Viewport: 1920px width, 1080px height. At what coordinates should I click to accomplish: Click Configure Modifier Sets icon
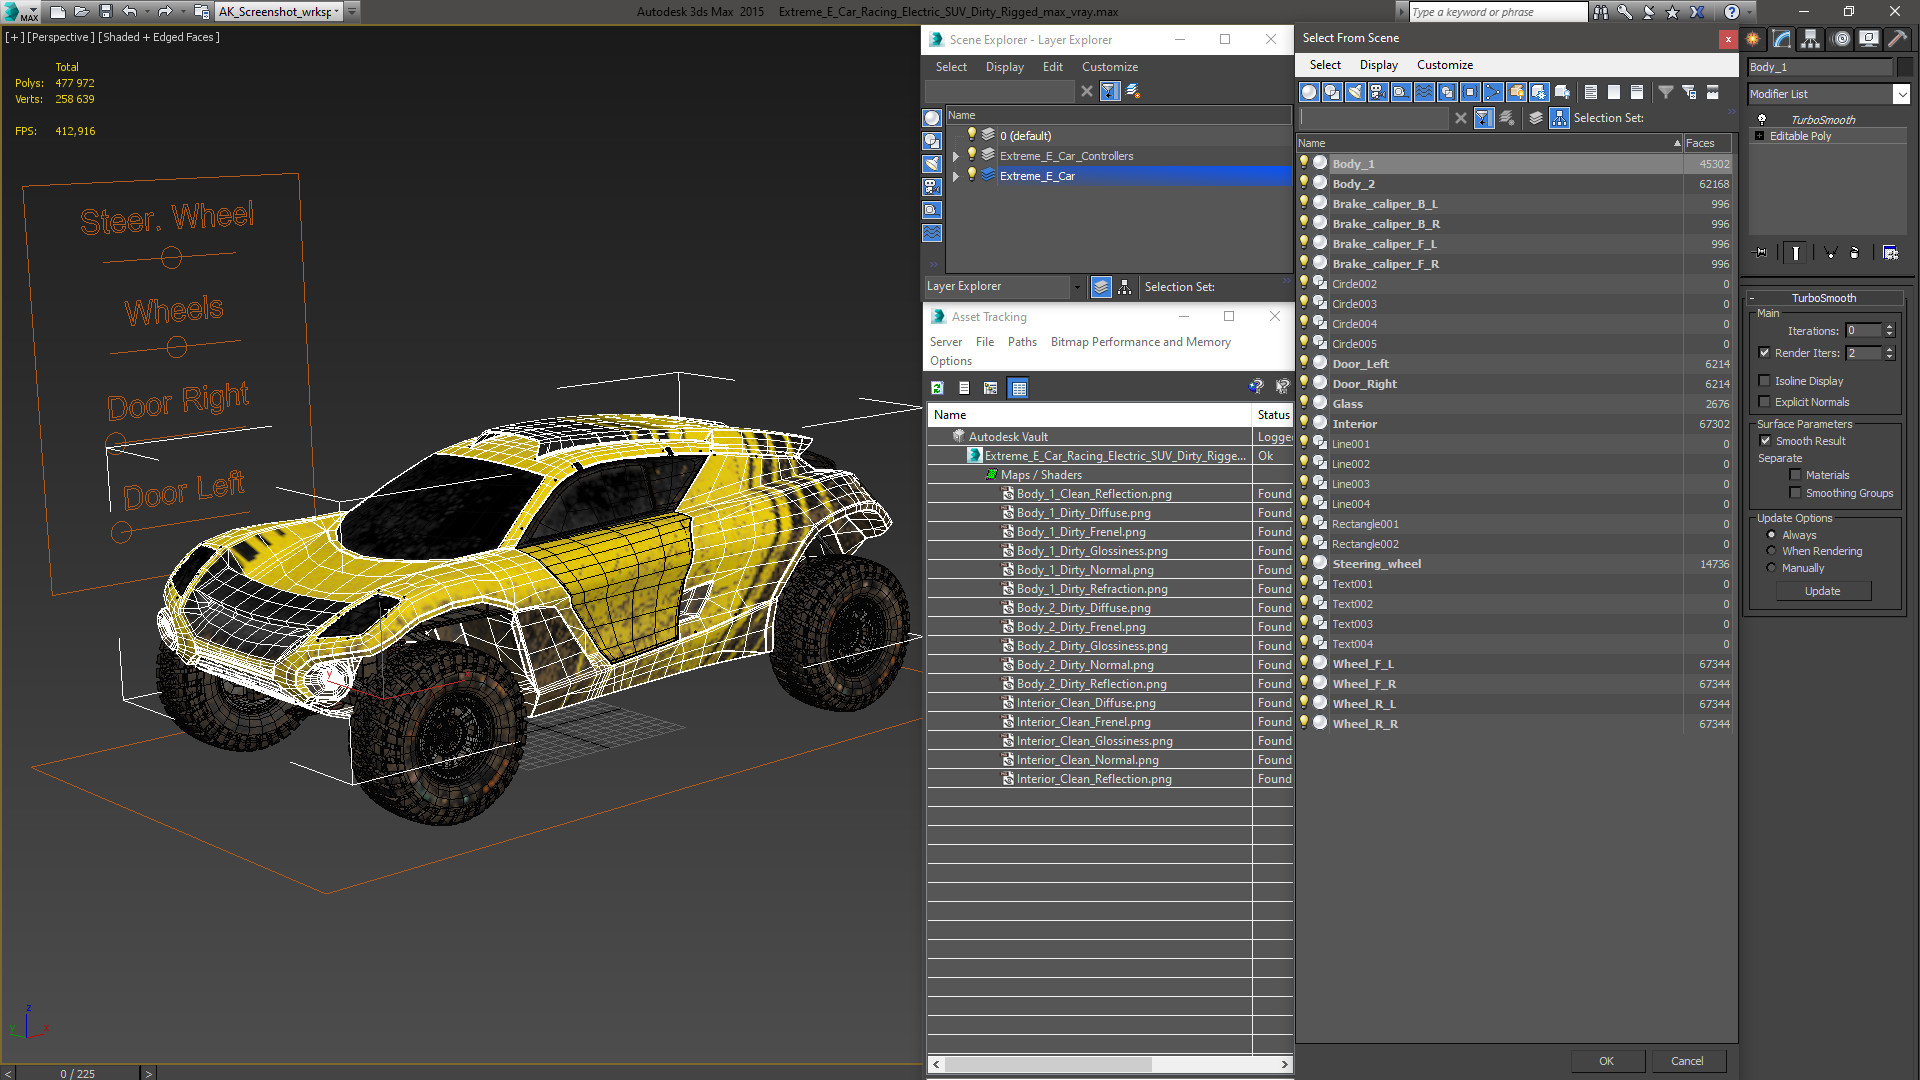1890,253
